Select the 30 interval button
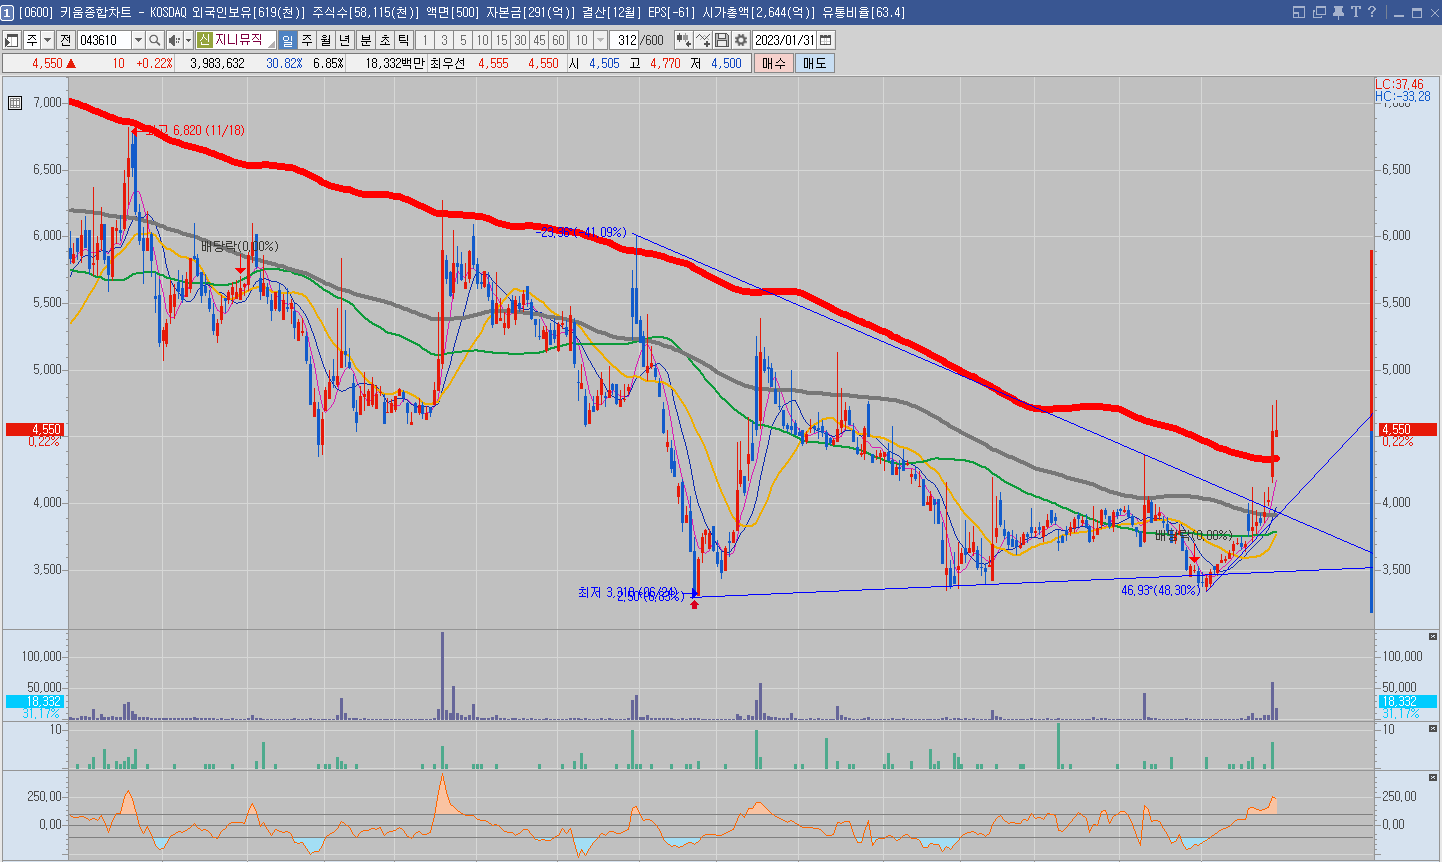 click(x=520, y=40)
